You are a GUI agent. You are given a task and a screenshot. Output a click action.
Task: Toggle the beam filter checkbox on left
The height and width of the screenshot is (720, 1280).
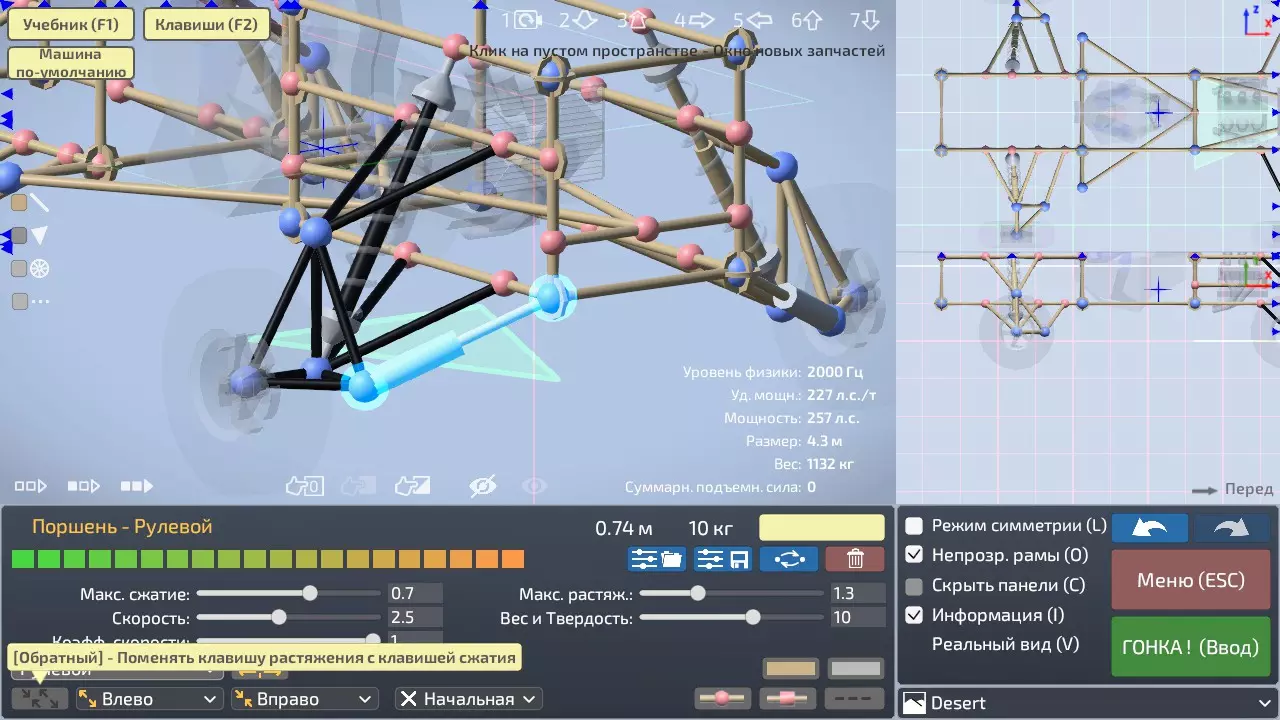click(x=19, y=203)
